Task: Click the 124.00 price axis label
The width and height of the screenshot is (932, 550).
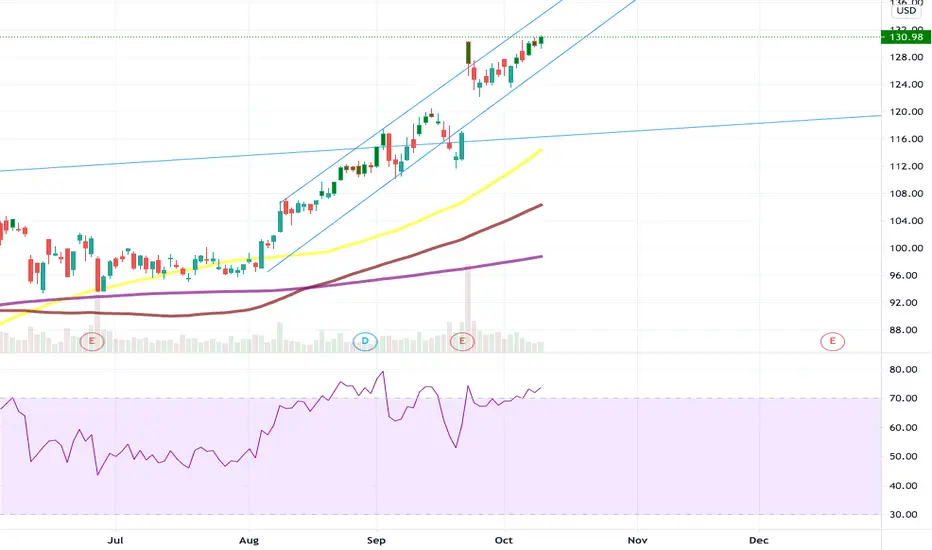Action: [x=906, y=84]
